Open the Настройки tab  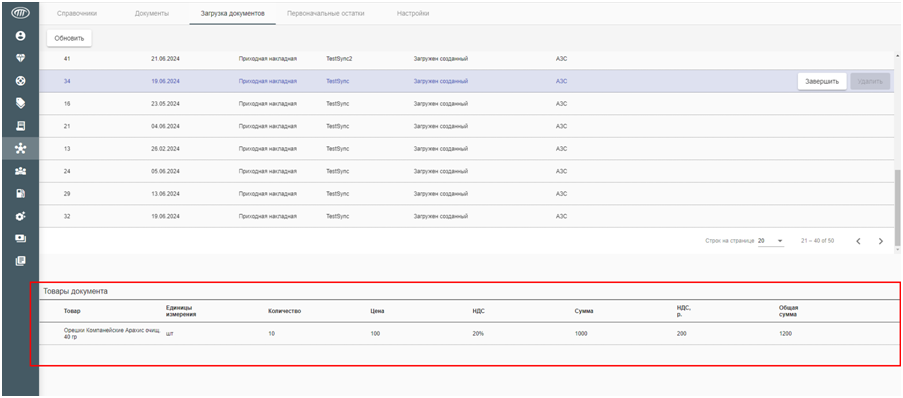pyautogui.click(x=413, y=13)
